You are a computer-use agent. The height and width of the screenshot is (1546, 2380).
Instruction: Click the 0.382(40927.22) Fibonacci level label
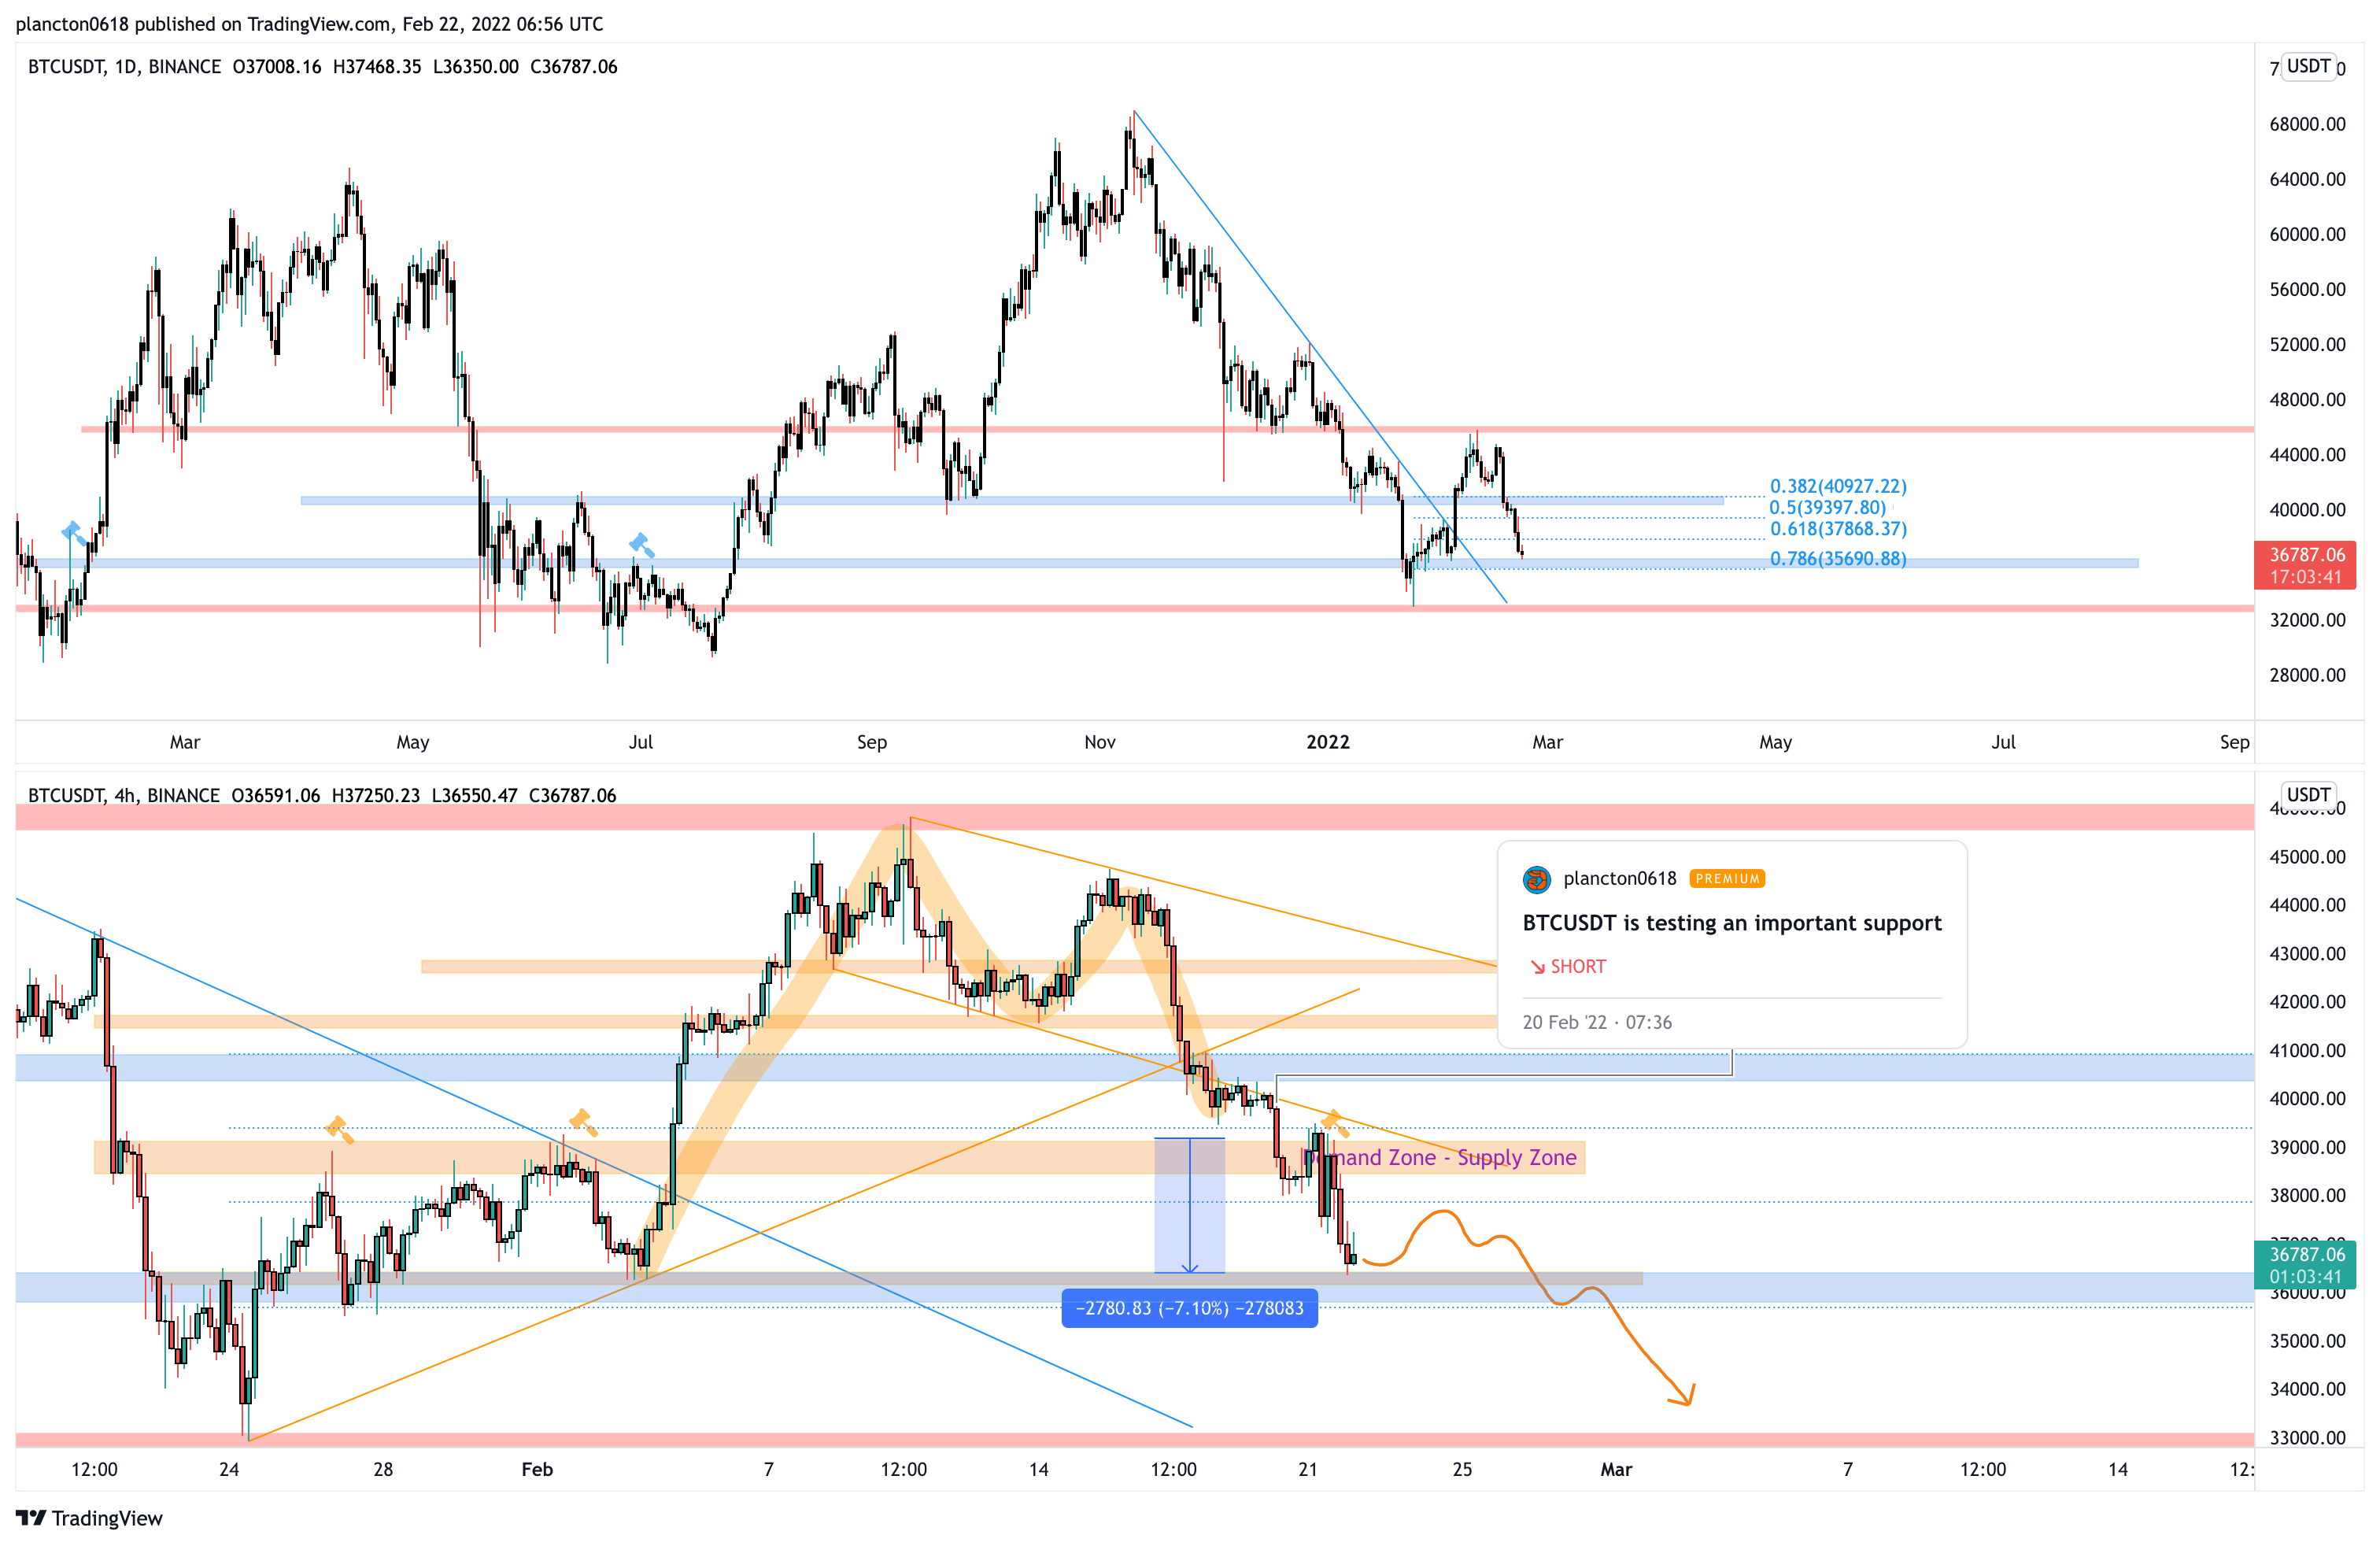tap(1838, 486)
